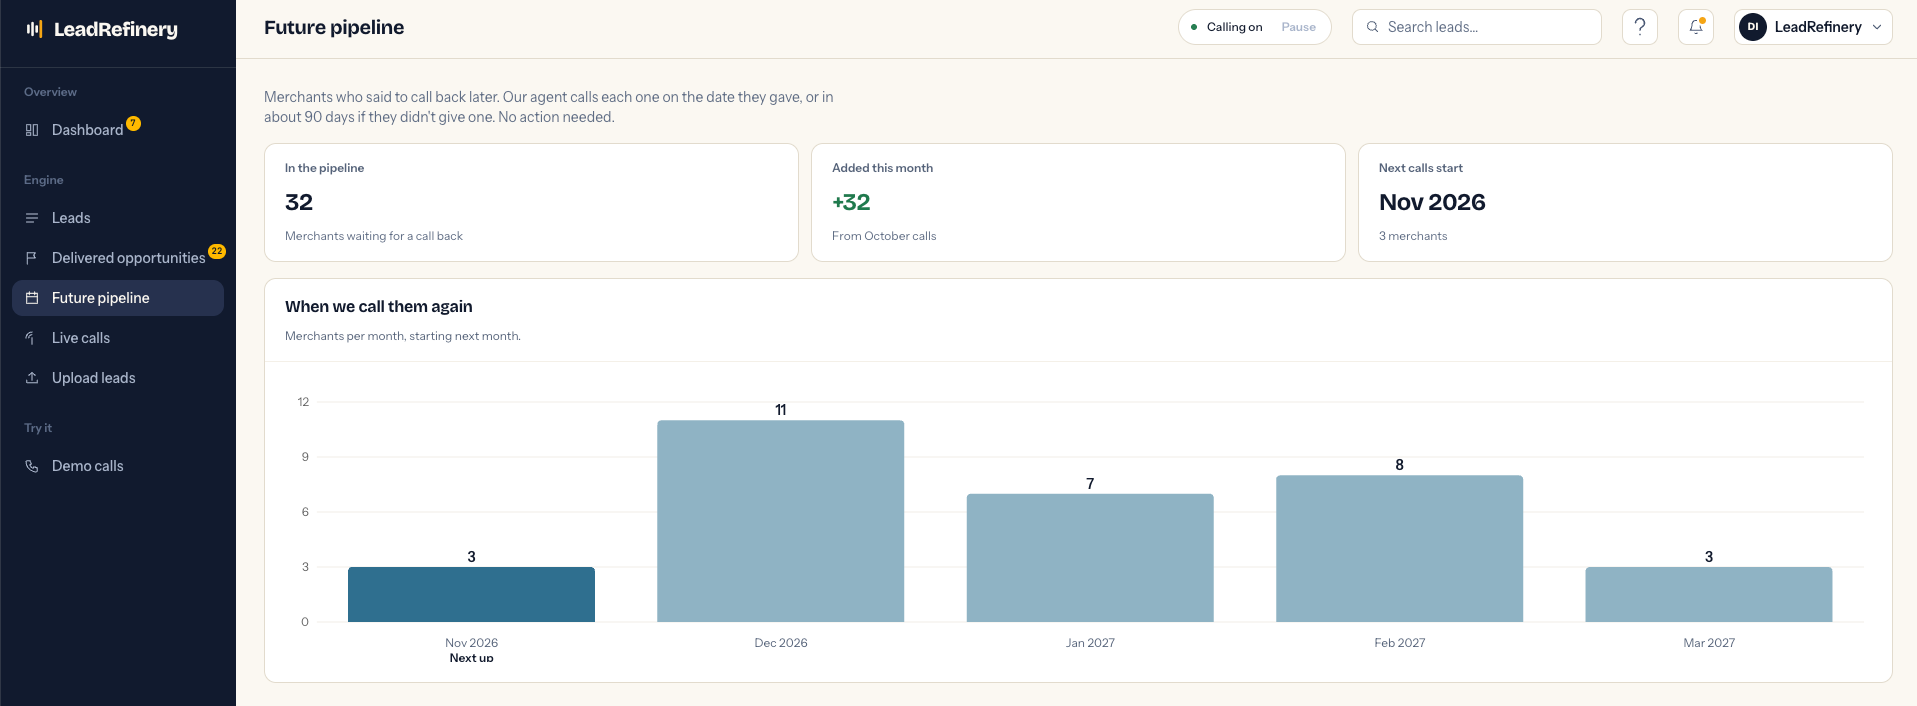1917x706 pixels.
Task: Open Dashboard in sidebar
Action: (118, 130)
